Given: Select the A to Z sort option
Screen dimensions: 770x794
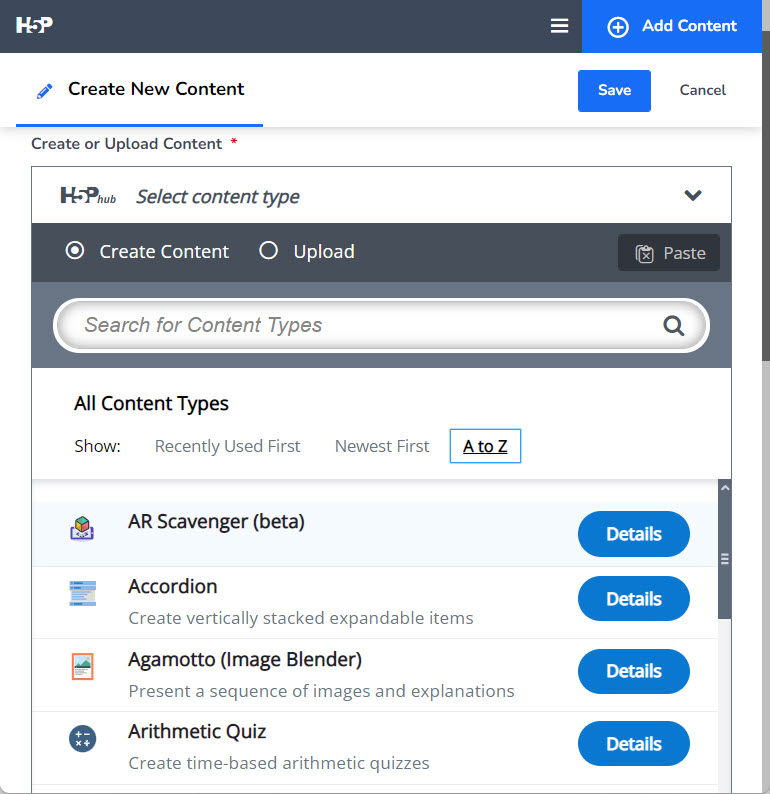Looking at the screenshot, I should [485, 446].
